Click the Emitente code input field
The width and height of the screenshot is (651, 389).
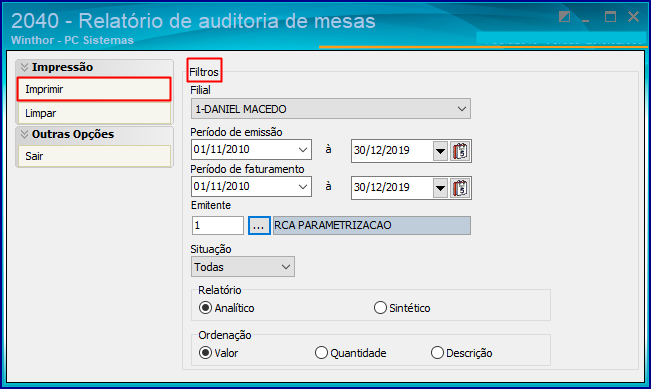(218, 225)
